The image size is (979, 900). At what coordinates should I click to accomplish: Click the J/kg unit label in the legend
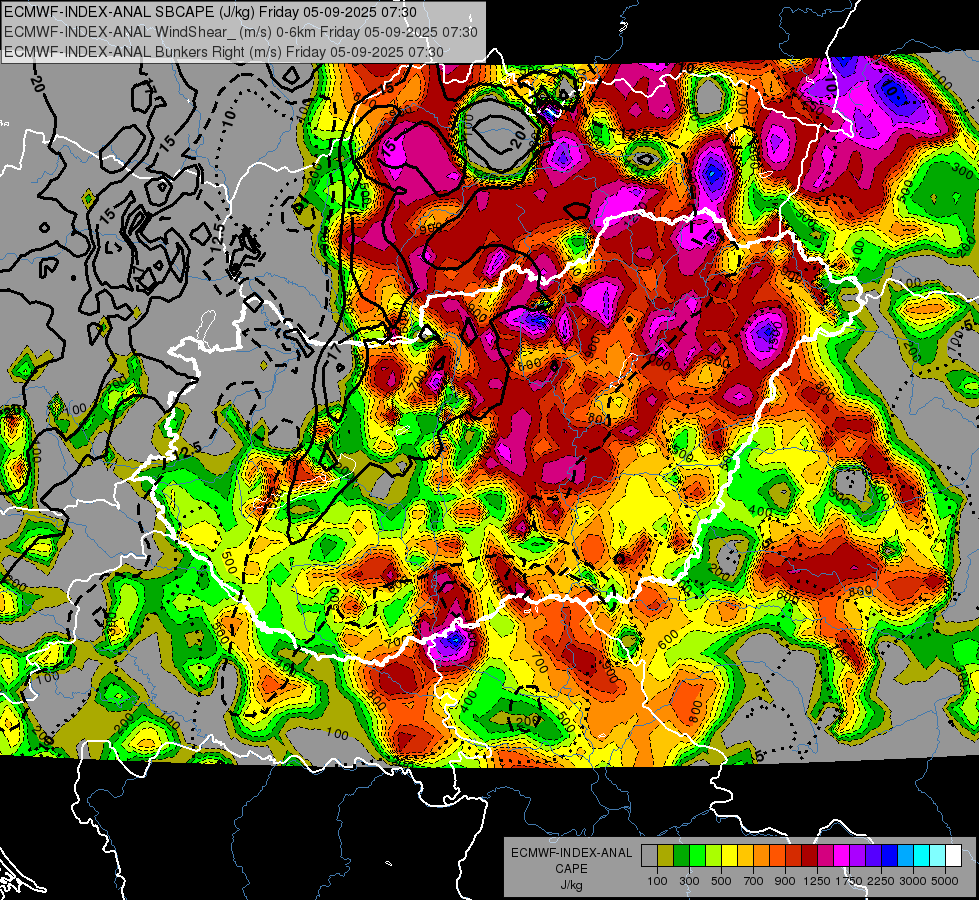[x=571, y=884]
